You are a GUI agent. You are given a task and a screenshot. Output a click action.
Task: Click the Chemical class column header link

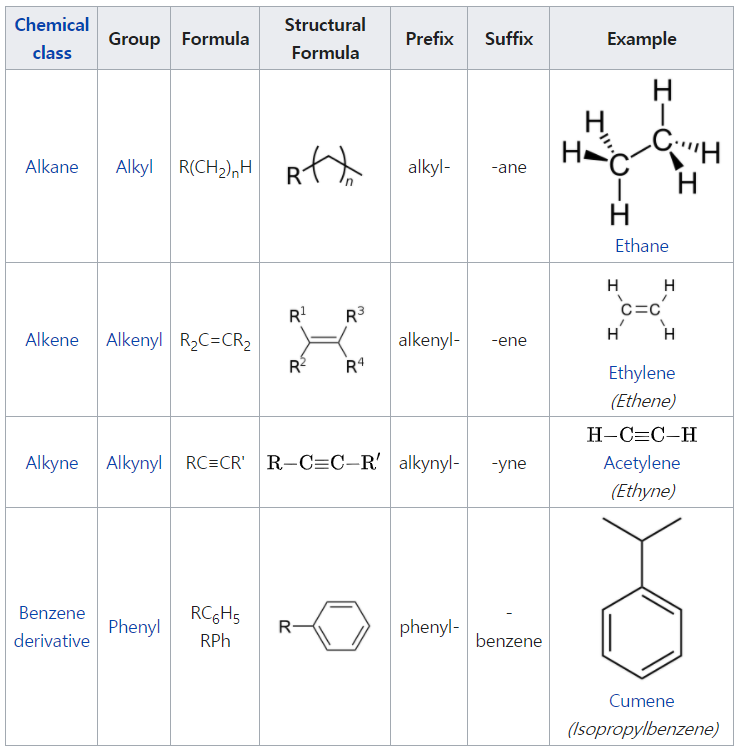(52, 38)
